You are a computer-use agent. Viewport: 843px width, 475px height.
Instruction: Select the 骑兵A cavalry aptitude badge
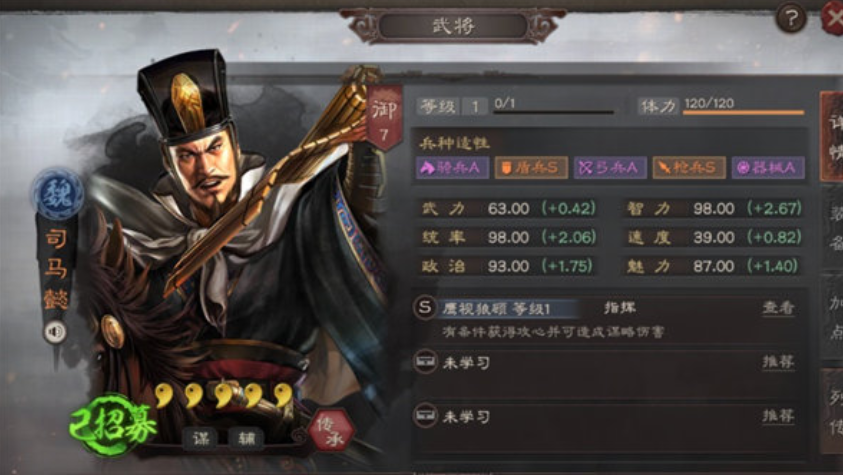(452, 168)
